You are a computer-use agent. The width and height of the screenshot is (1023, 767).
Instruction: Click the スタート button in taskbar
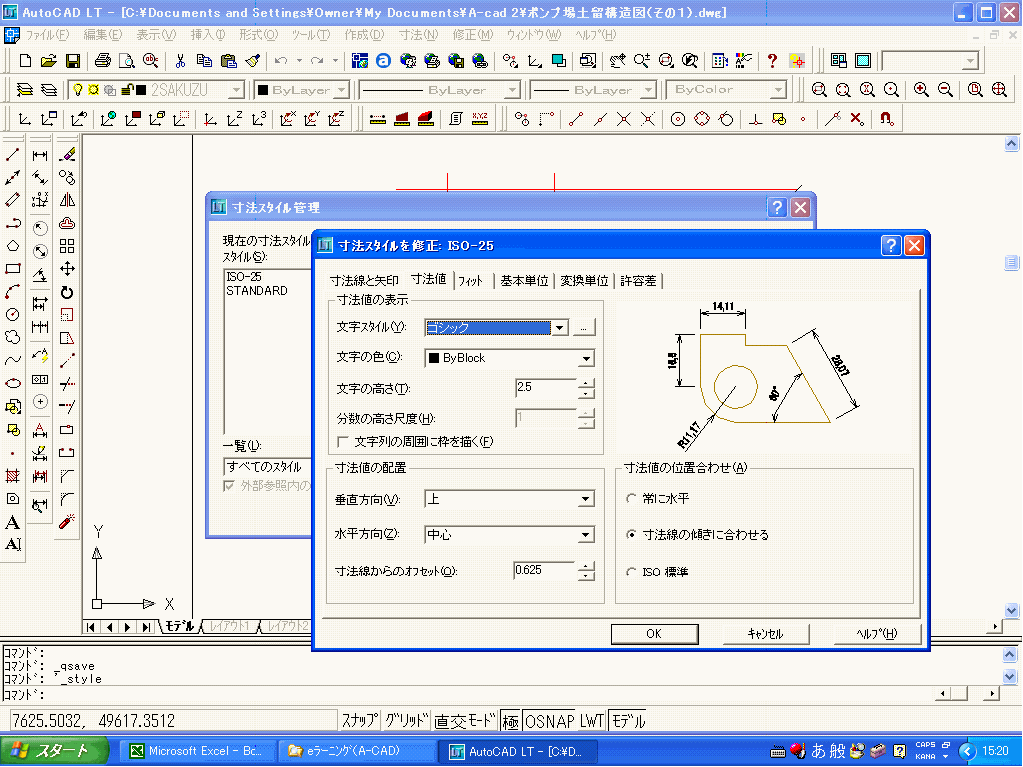pos(53,751)
